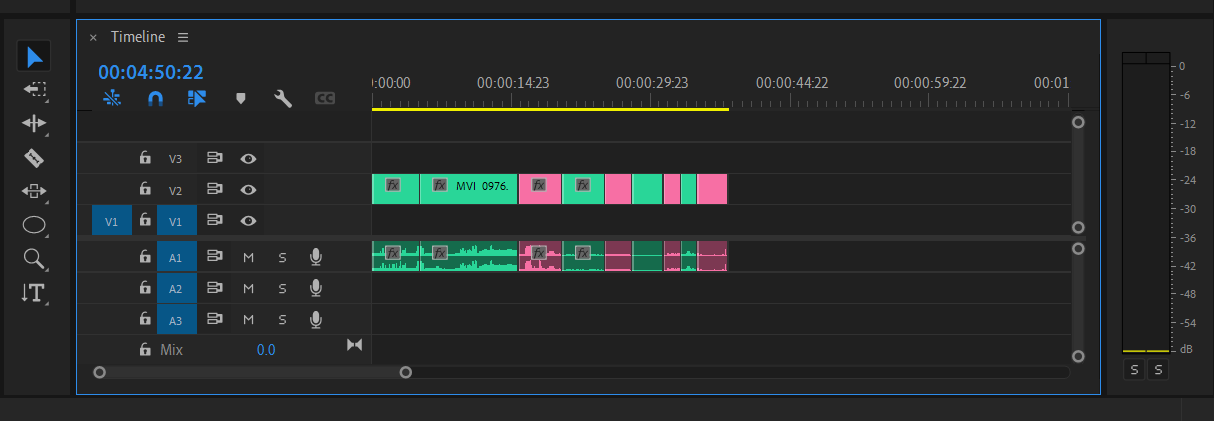This screenshot has height=421, width=1214.
Task: Choose the Slip tool
Action: 34,191
